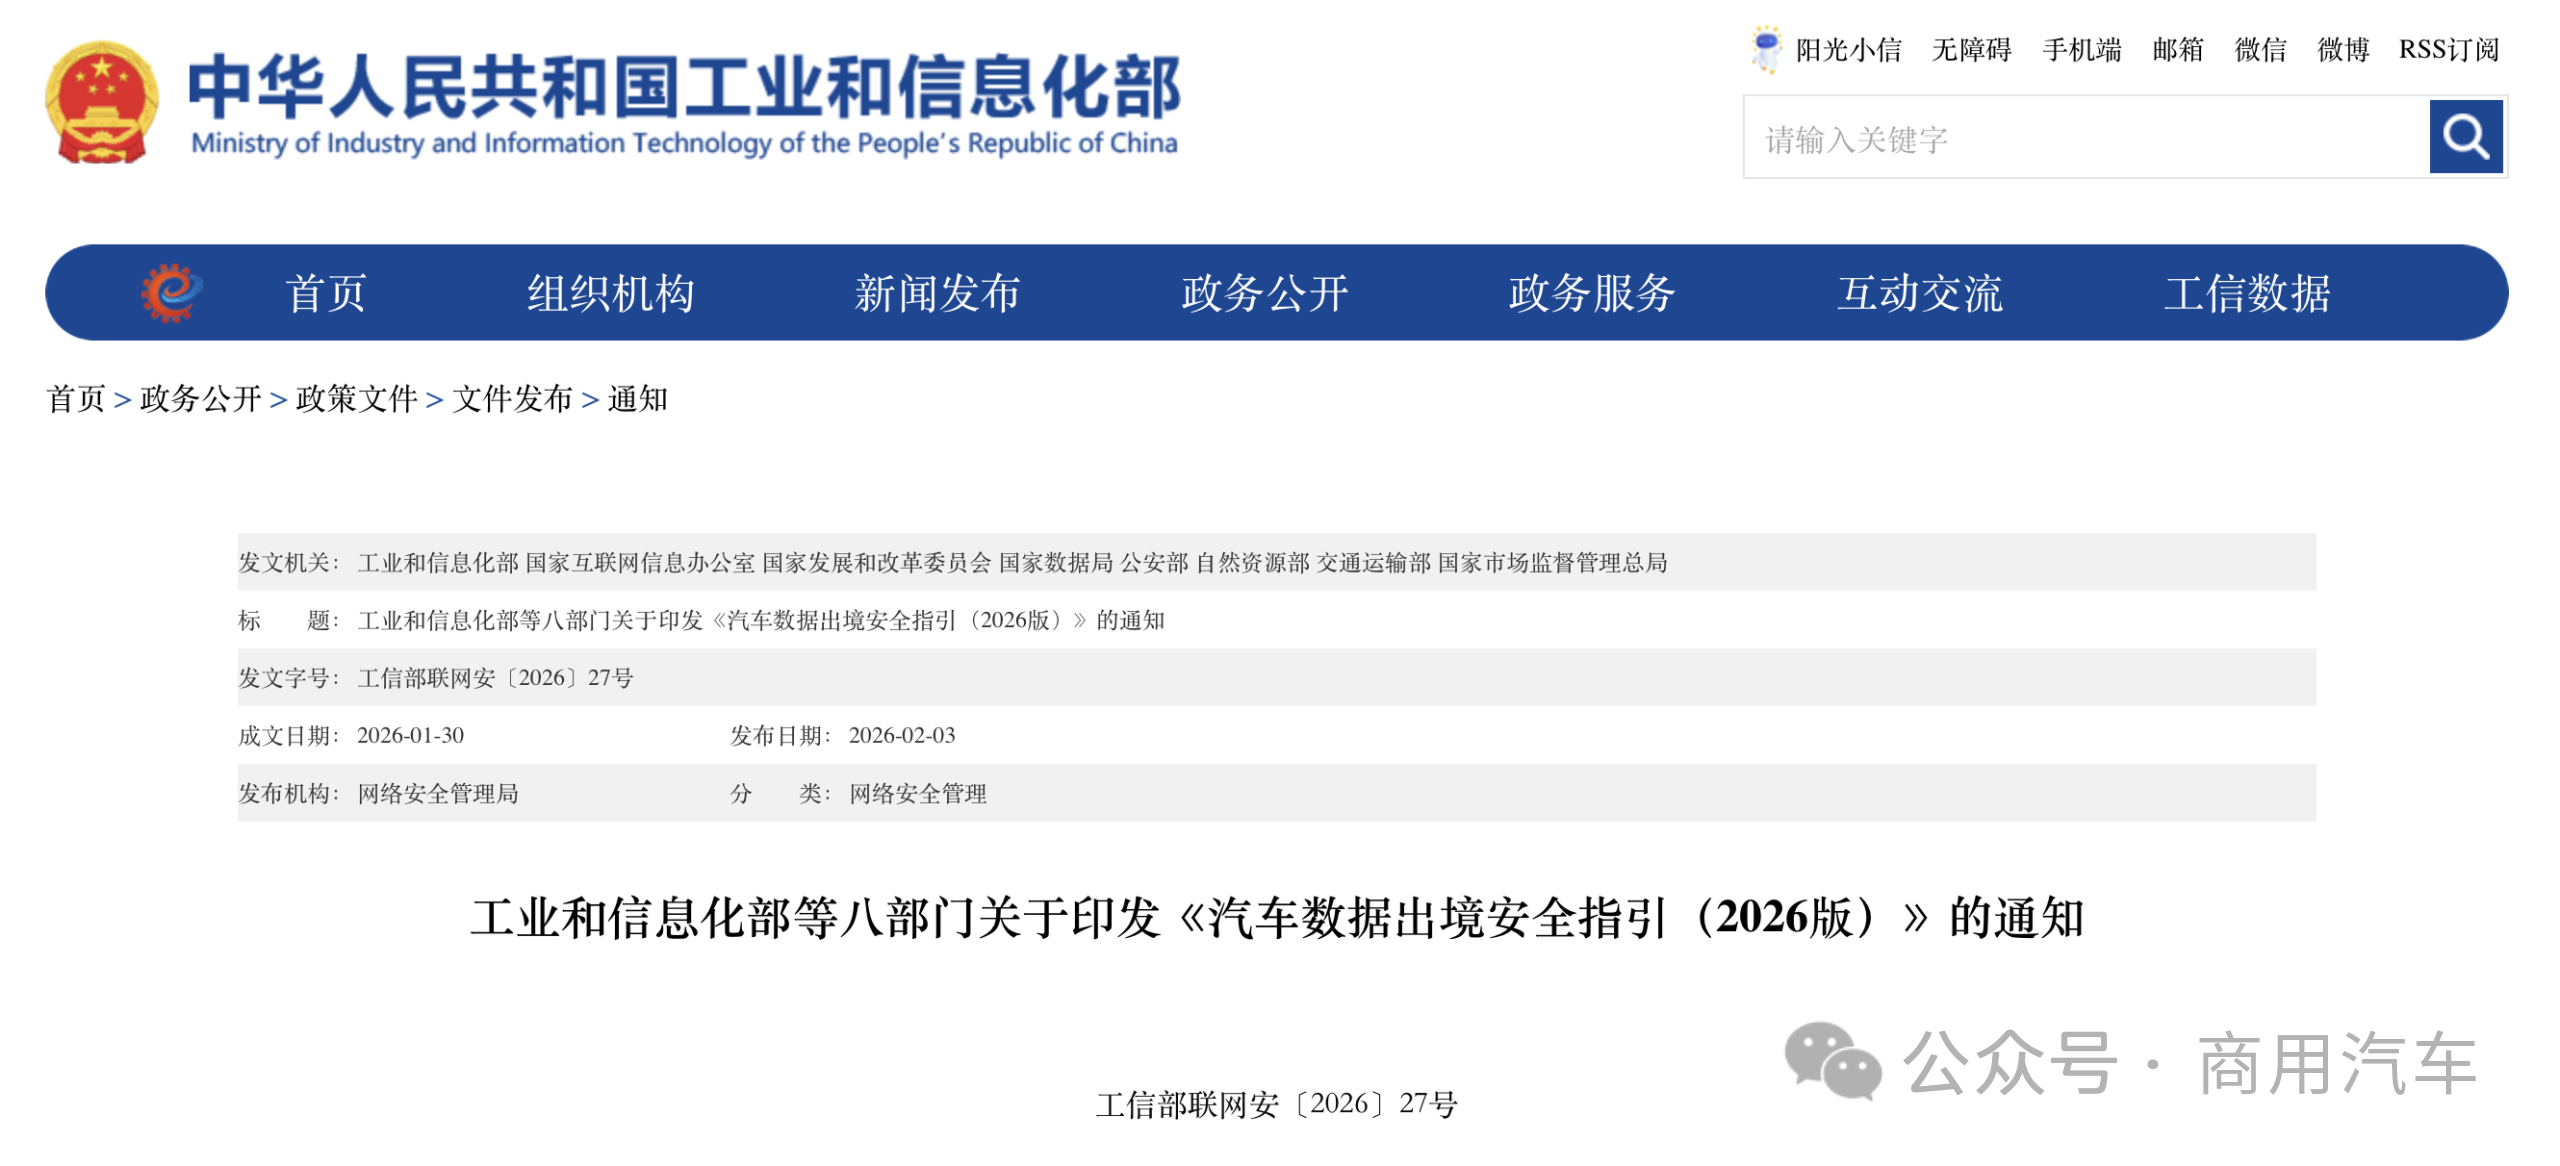This screenshot has width=2560, height=1166.
Task: Click the 微信 link at top
Action: [2260, 49]
